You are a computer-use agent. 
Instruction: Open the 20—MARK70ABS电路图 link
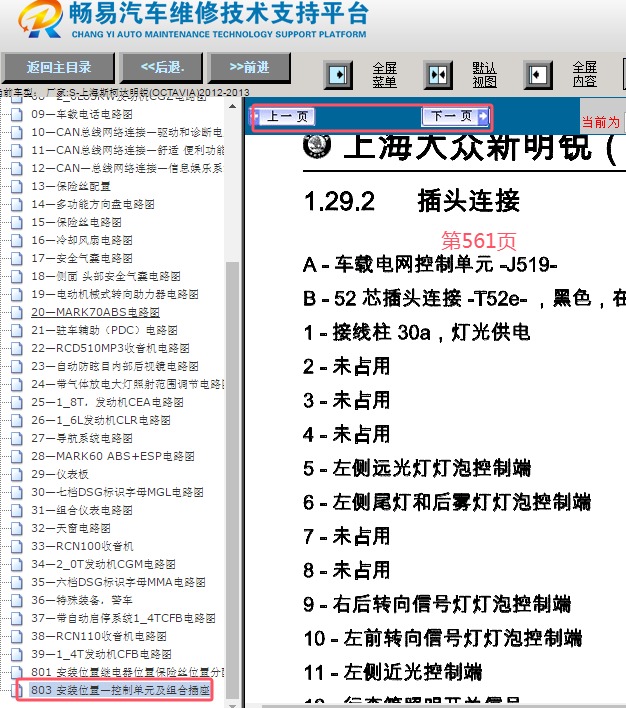pos(95,312)
